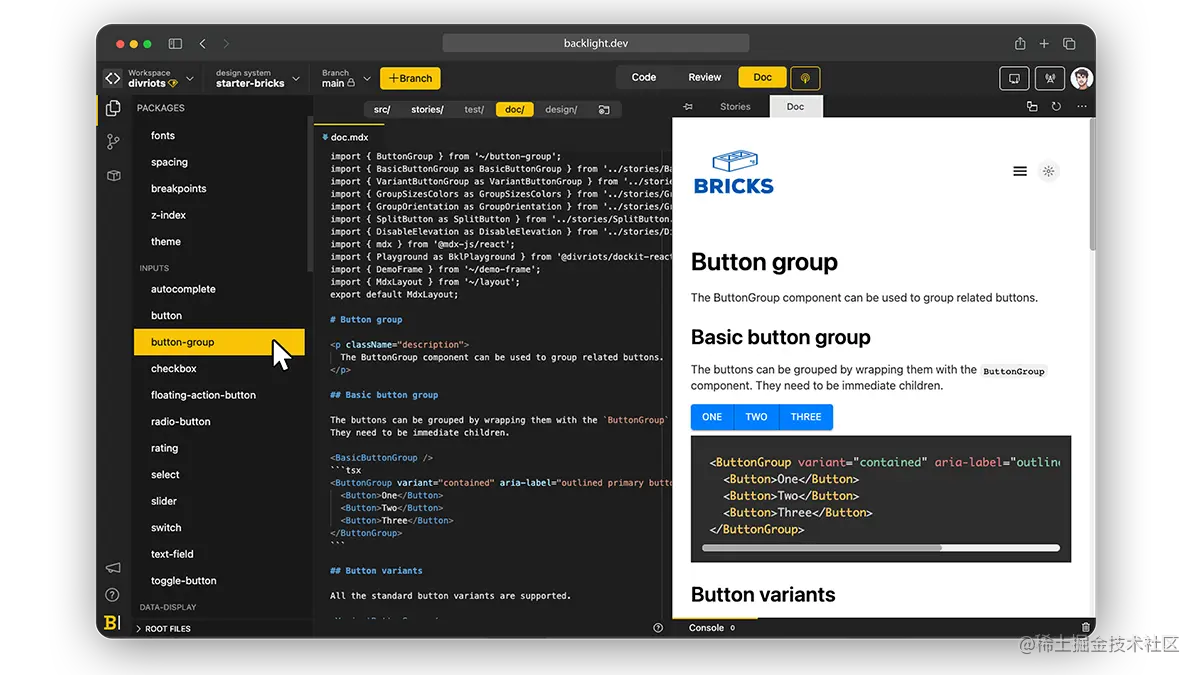Image resolution: width=1200 pixels, height=675 pixels.
Task: Open the button package in the sidebar
Action: click(x=166, y=315)
